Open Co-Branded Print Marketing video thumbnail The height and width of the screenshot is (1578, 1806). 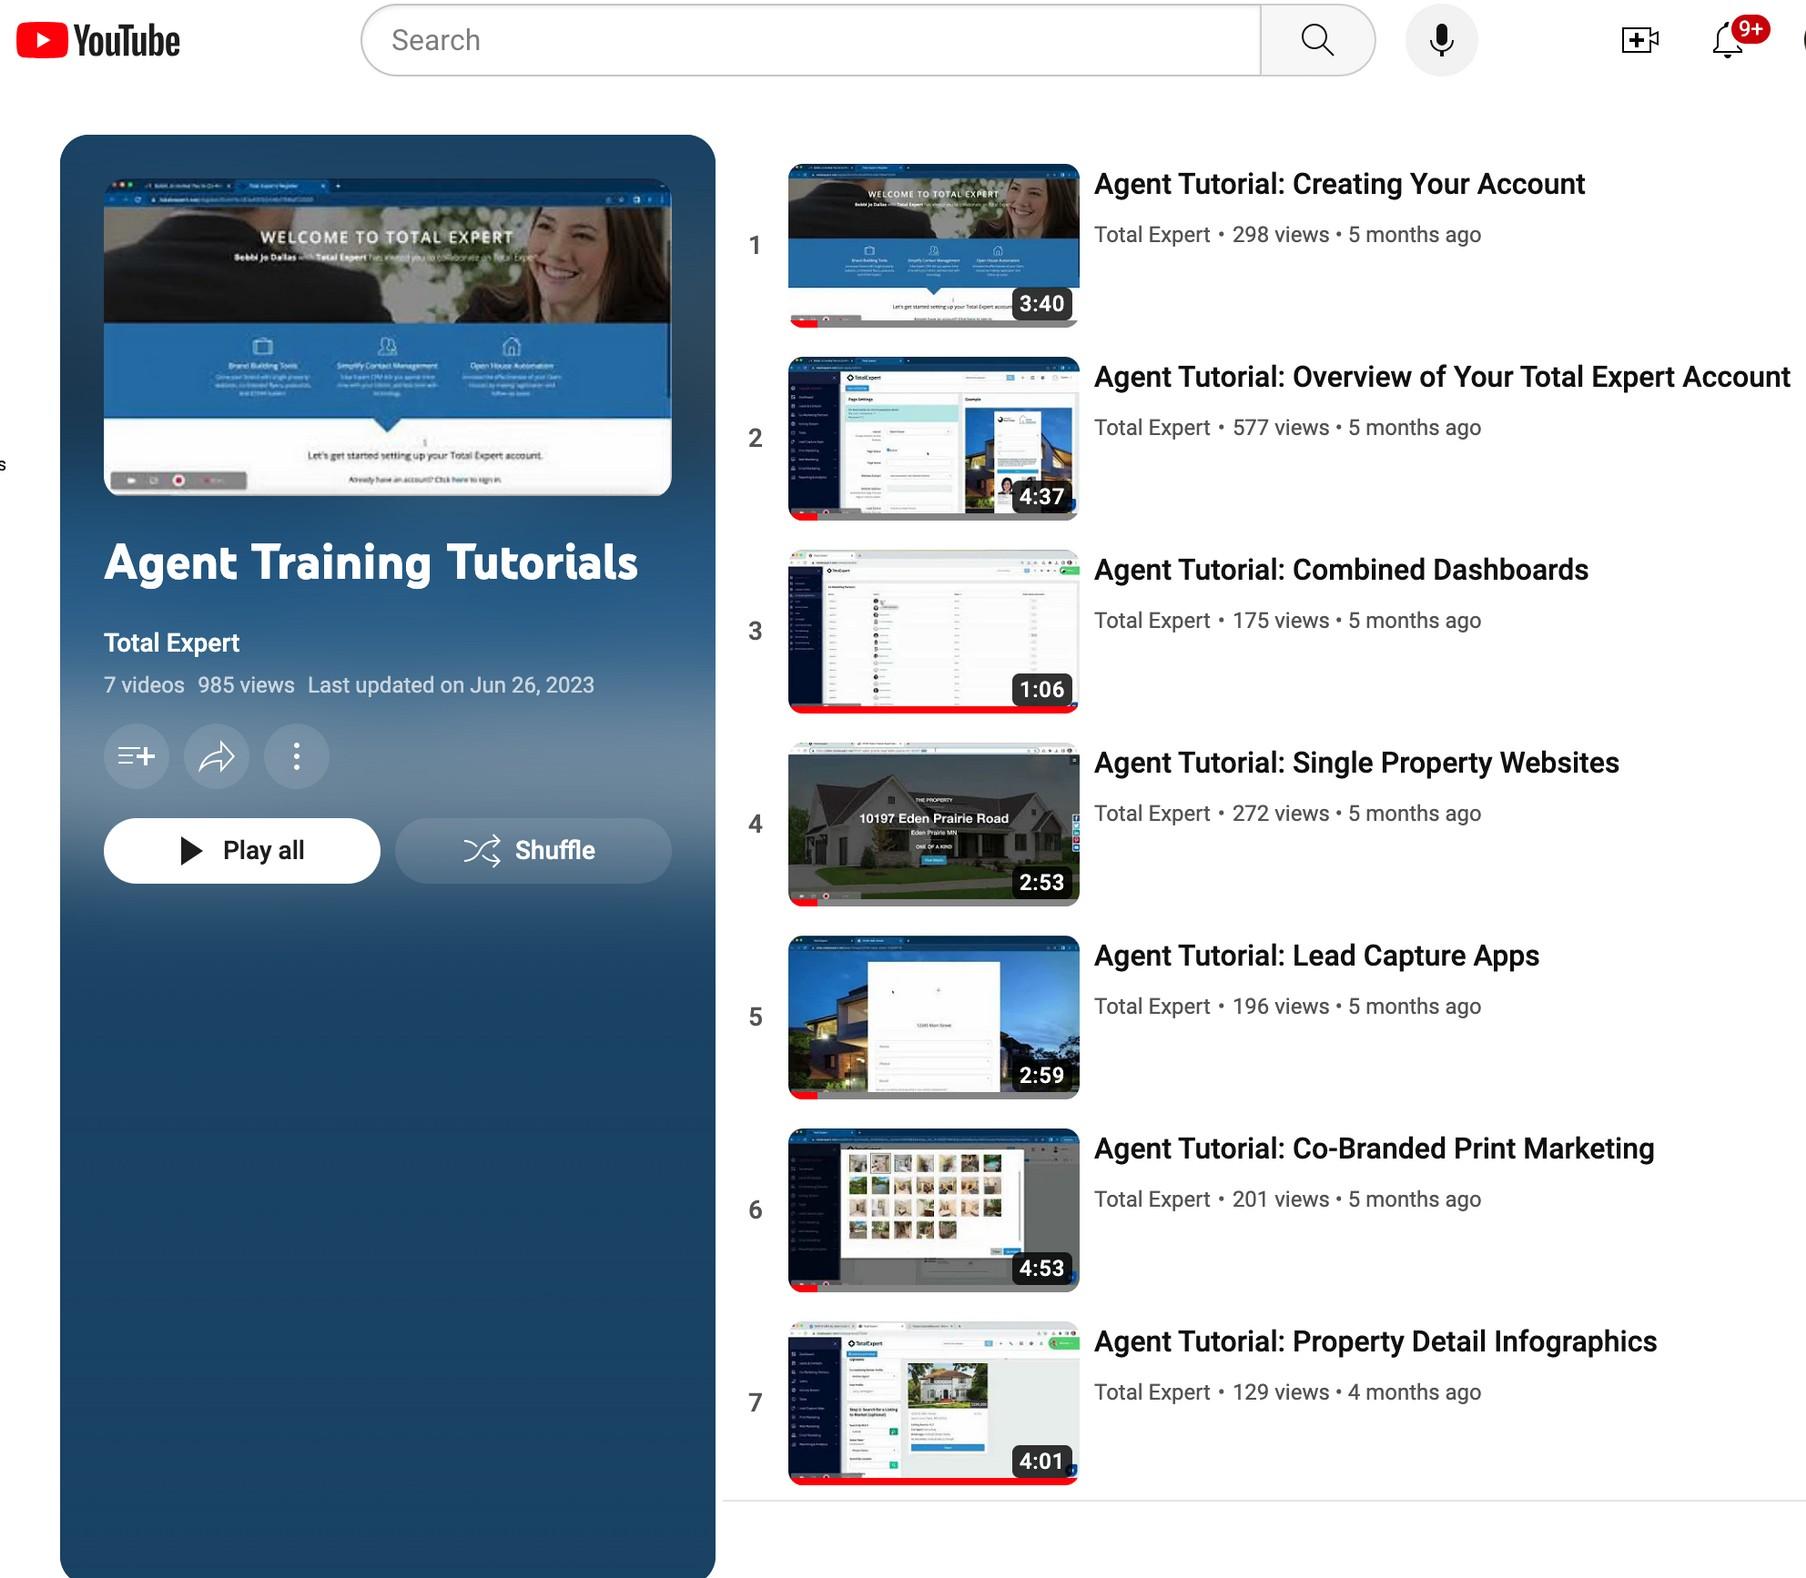click(x=934, y=1210)
